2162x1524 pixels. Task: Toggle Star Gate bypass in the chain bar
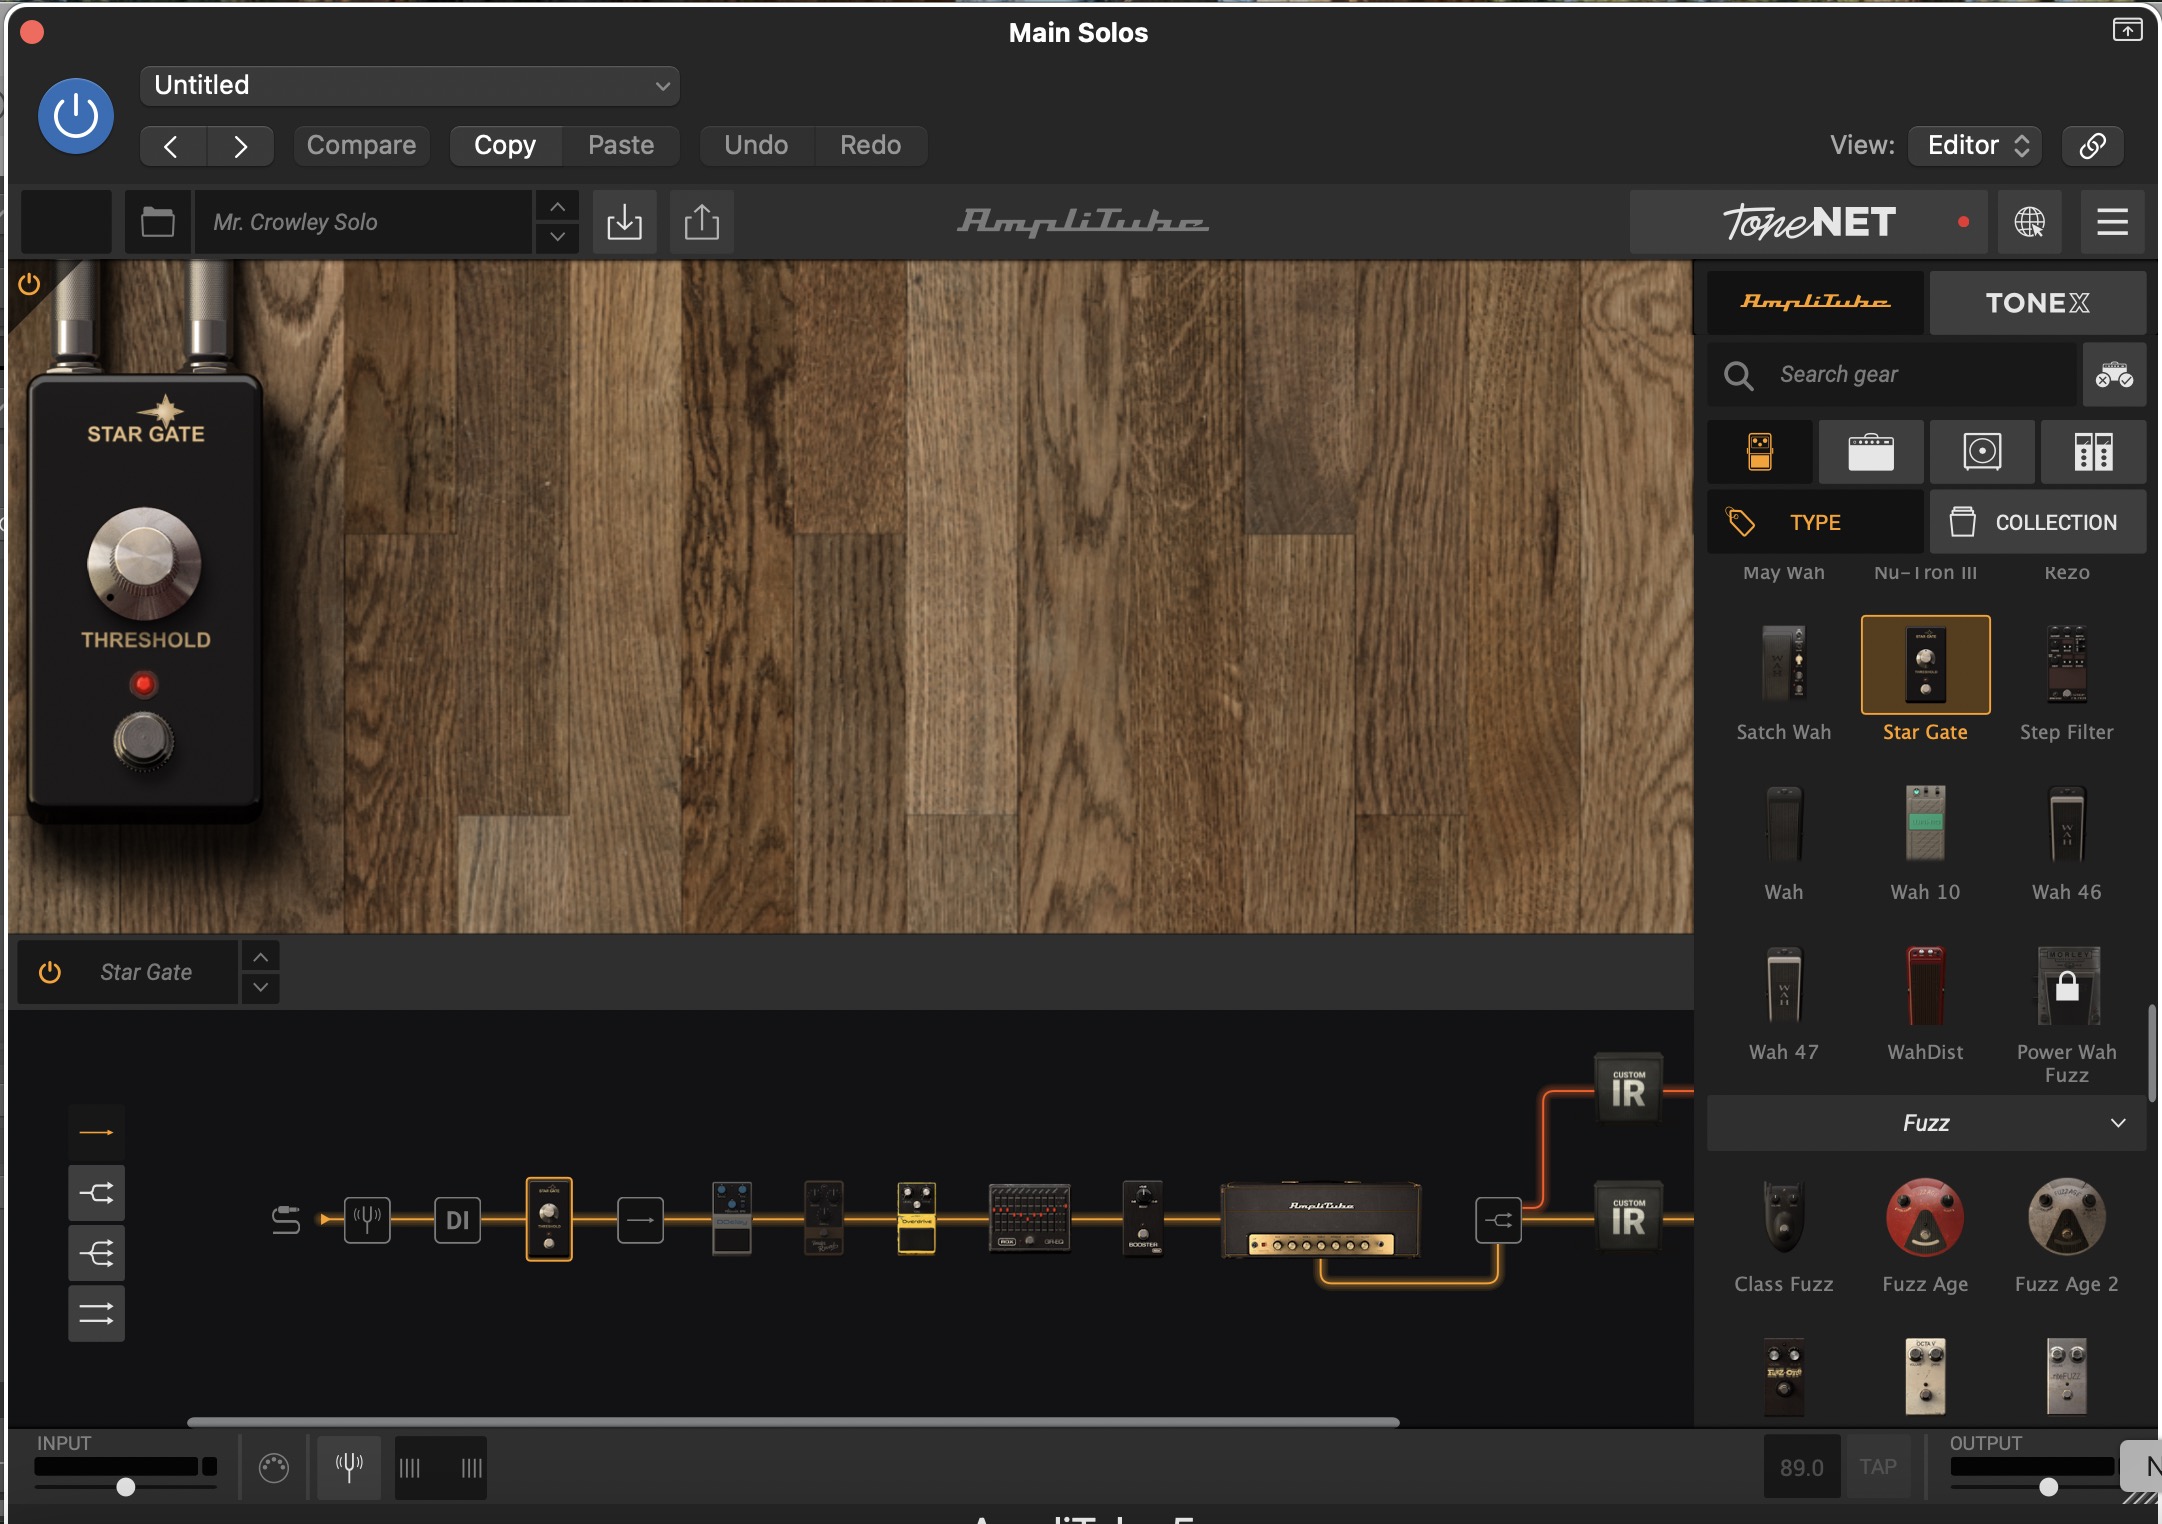point(50,972)
